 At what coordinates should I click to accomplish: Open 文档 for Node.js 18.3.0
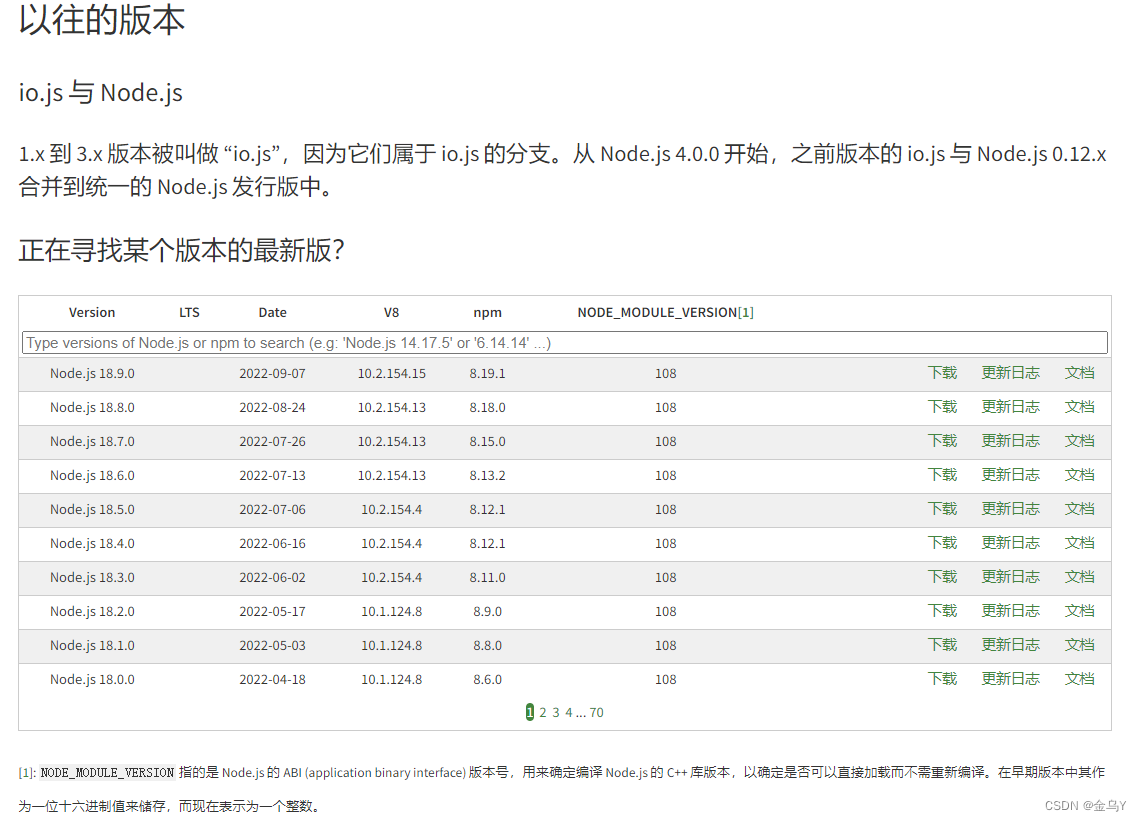1079,577
